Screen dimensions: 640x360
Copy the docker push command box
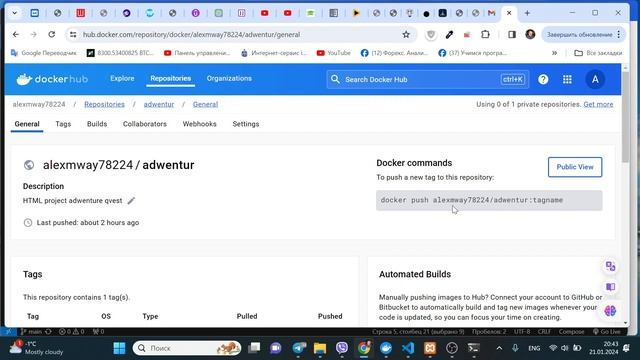(x=489, y=200)
